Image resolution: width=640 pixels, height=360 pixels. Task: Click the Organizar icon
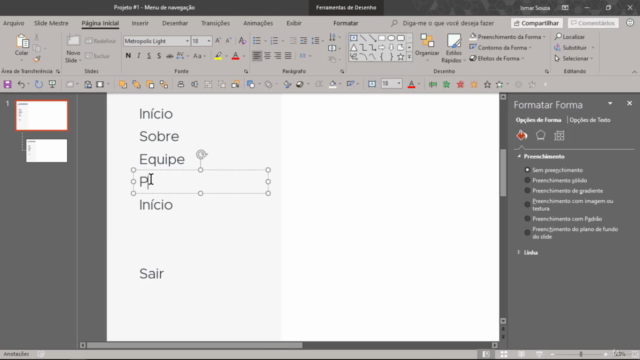click(427, 41)
